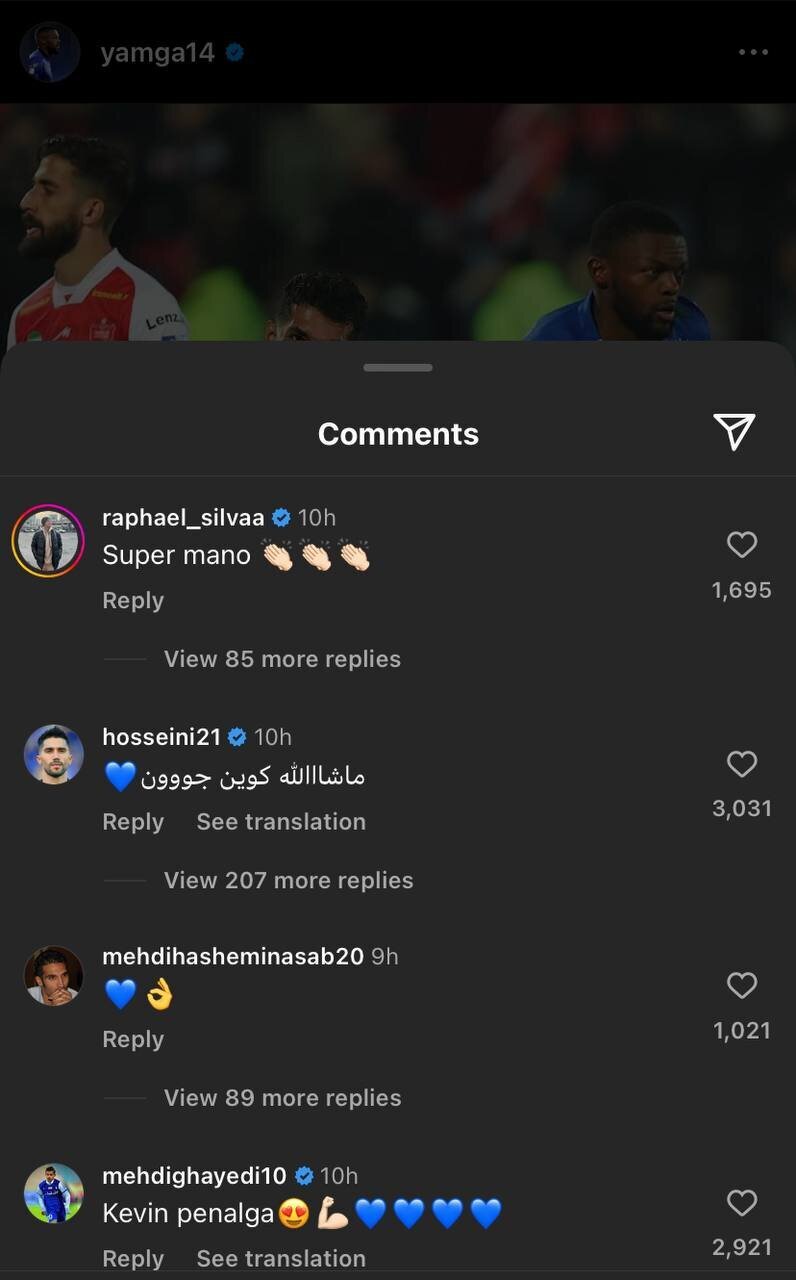
Task: Like hosseini21's comment with the heart icon
Action: [741, 764]
